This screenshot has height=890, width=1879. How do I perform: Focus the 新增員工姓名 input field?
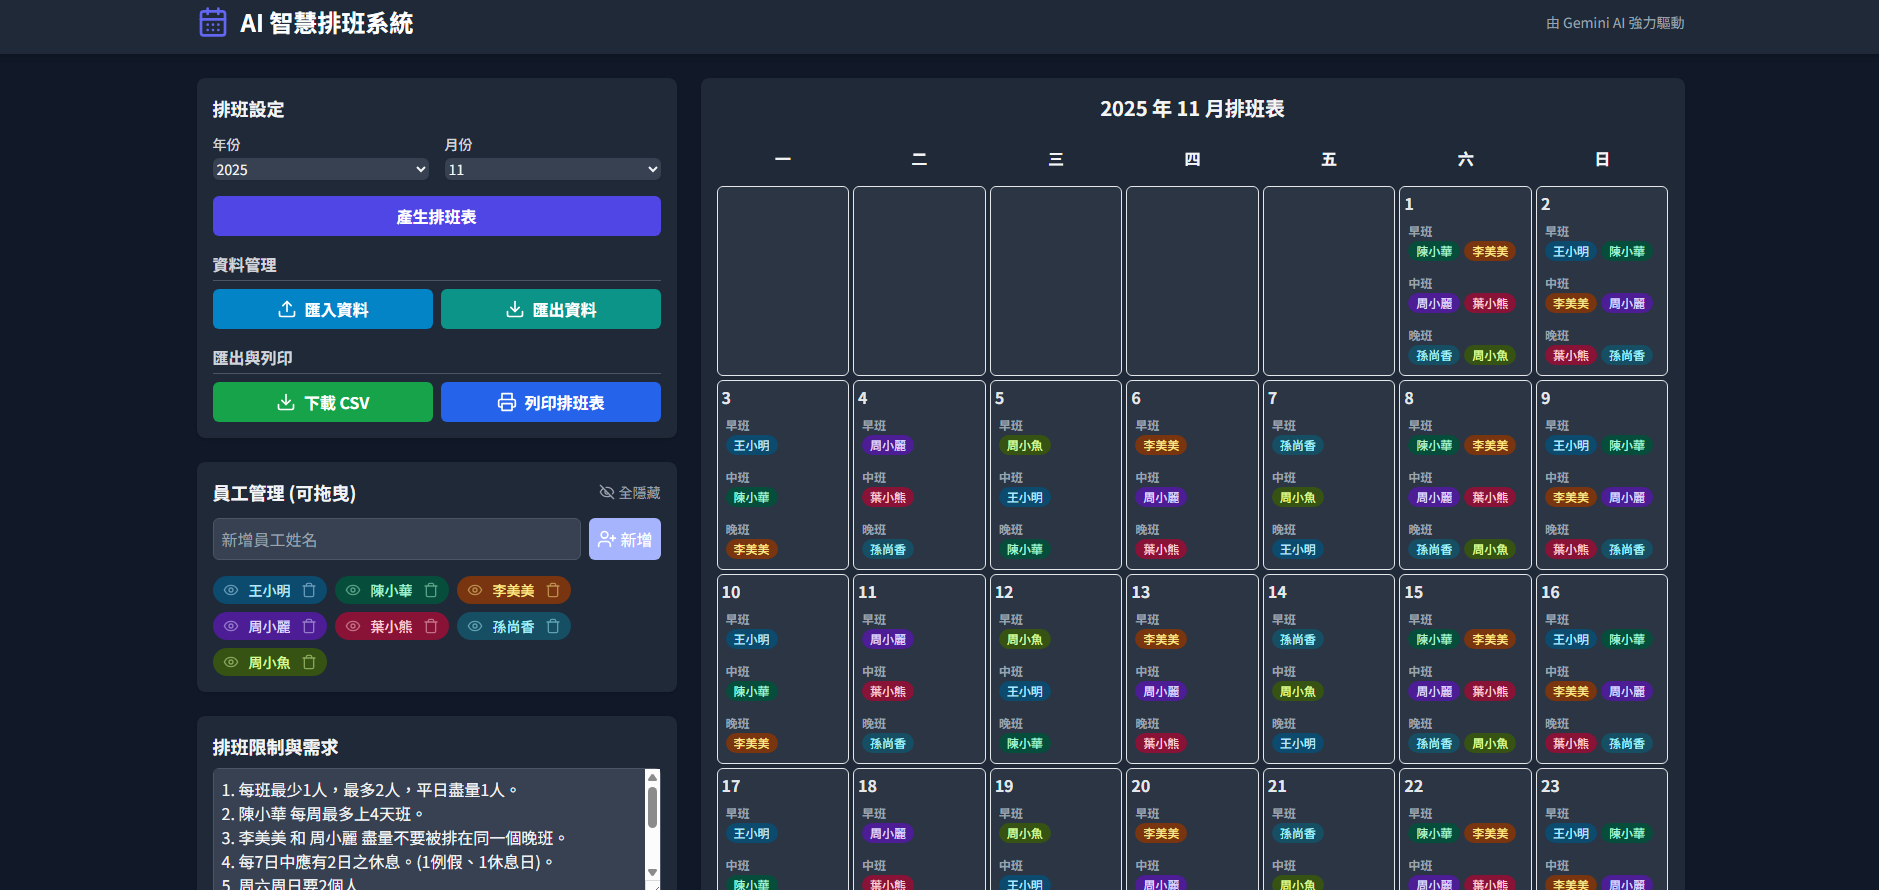pos(396,540)
